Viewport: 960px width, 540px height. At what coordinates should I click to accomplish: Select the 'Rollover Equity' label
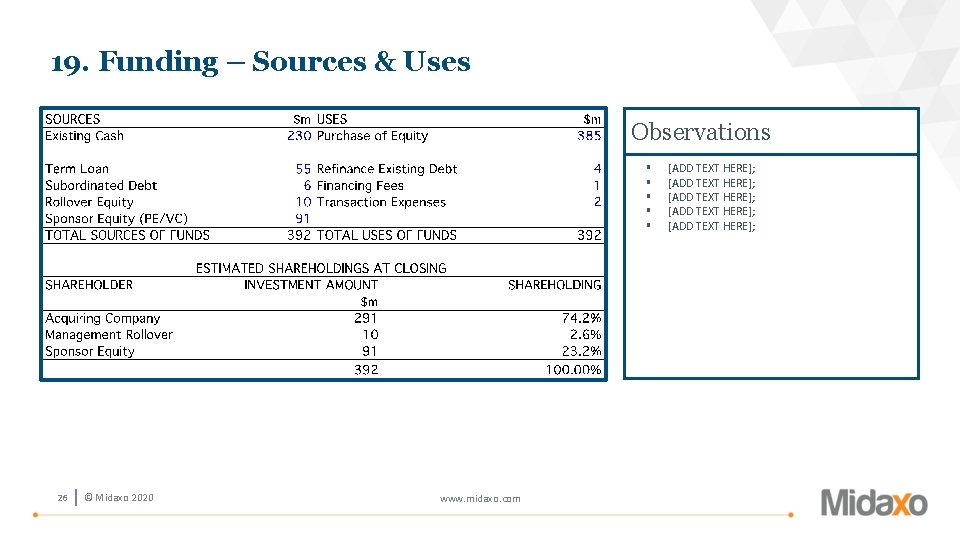tap(89, 202)
